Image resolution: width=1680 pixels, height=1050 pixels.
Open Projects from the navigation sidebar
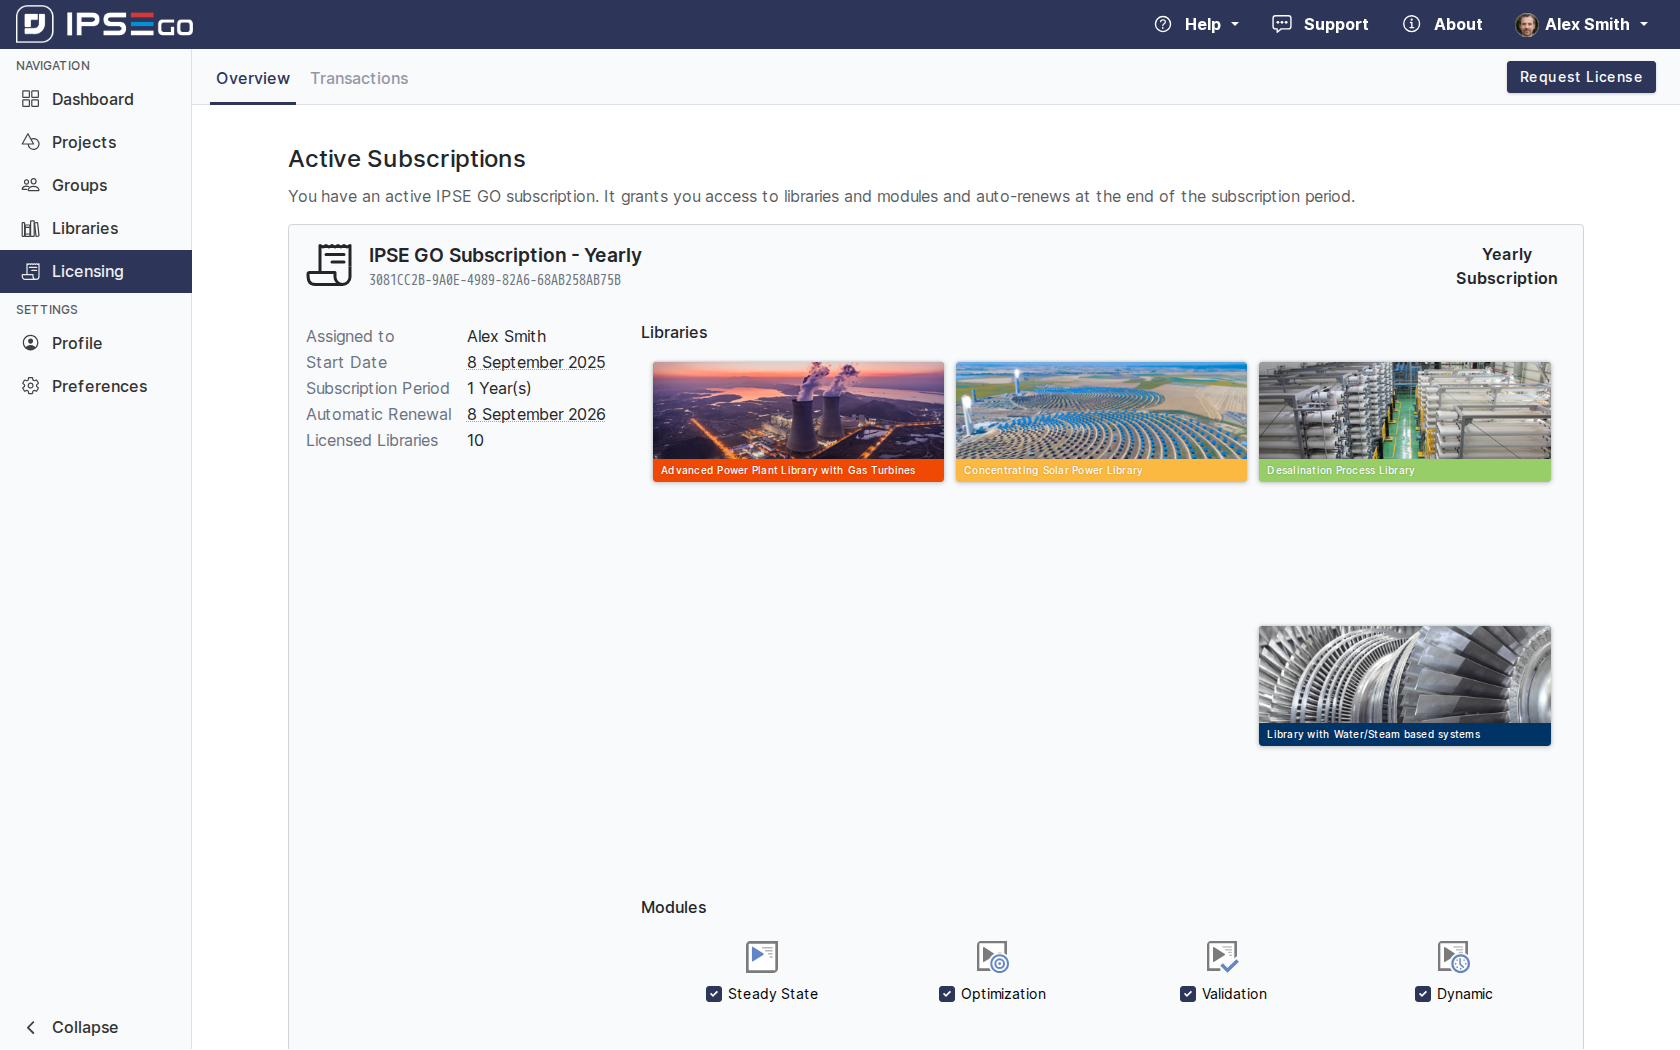pos(84,142)
